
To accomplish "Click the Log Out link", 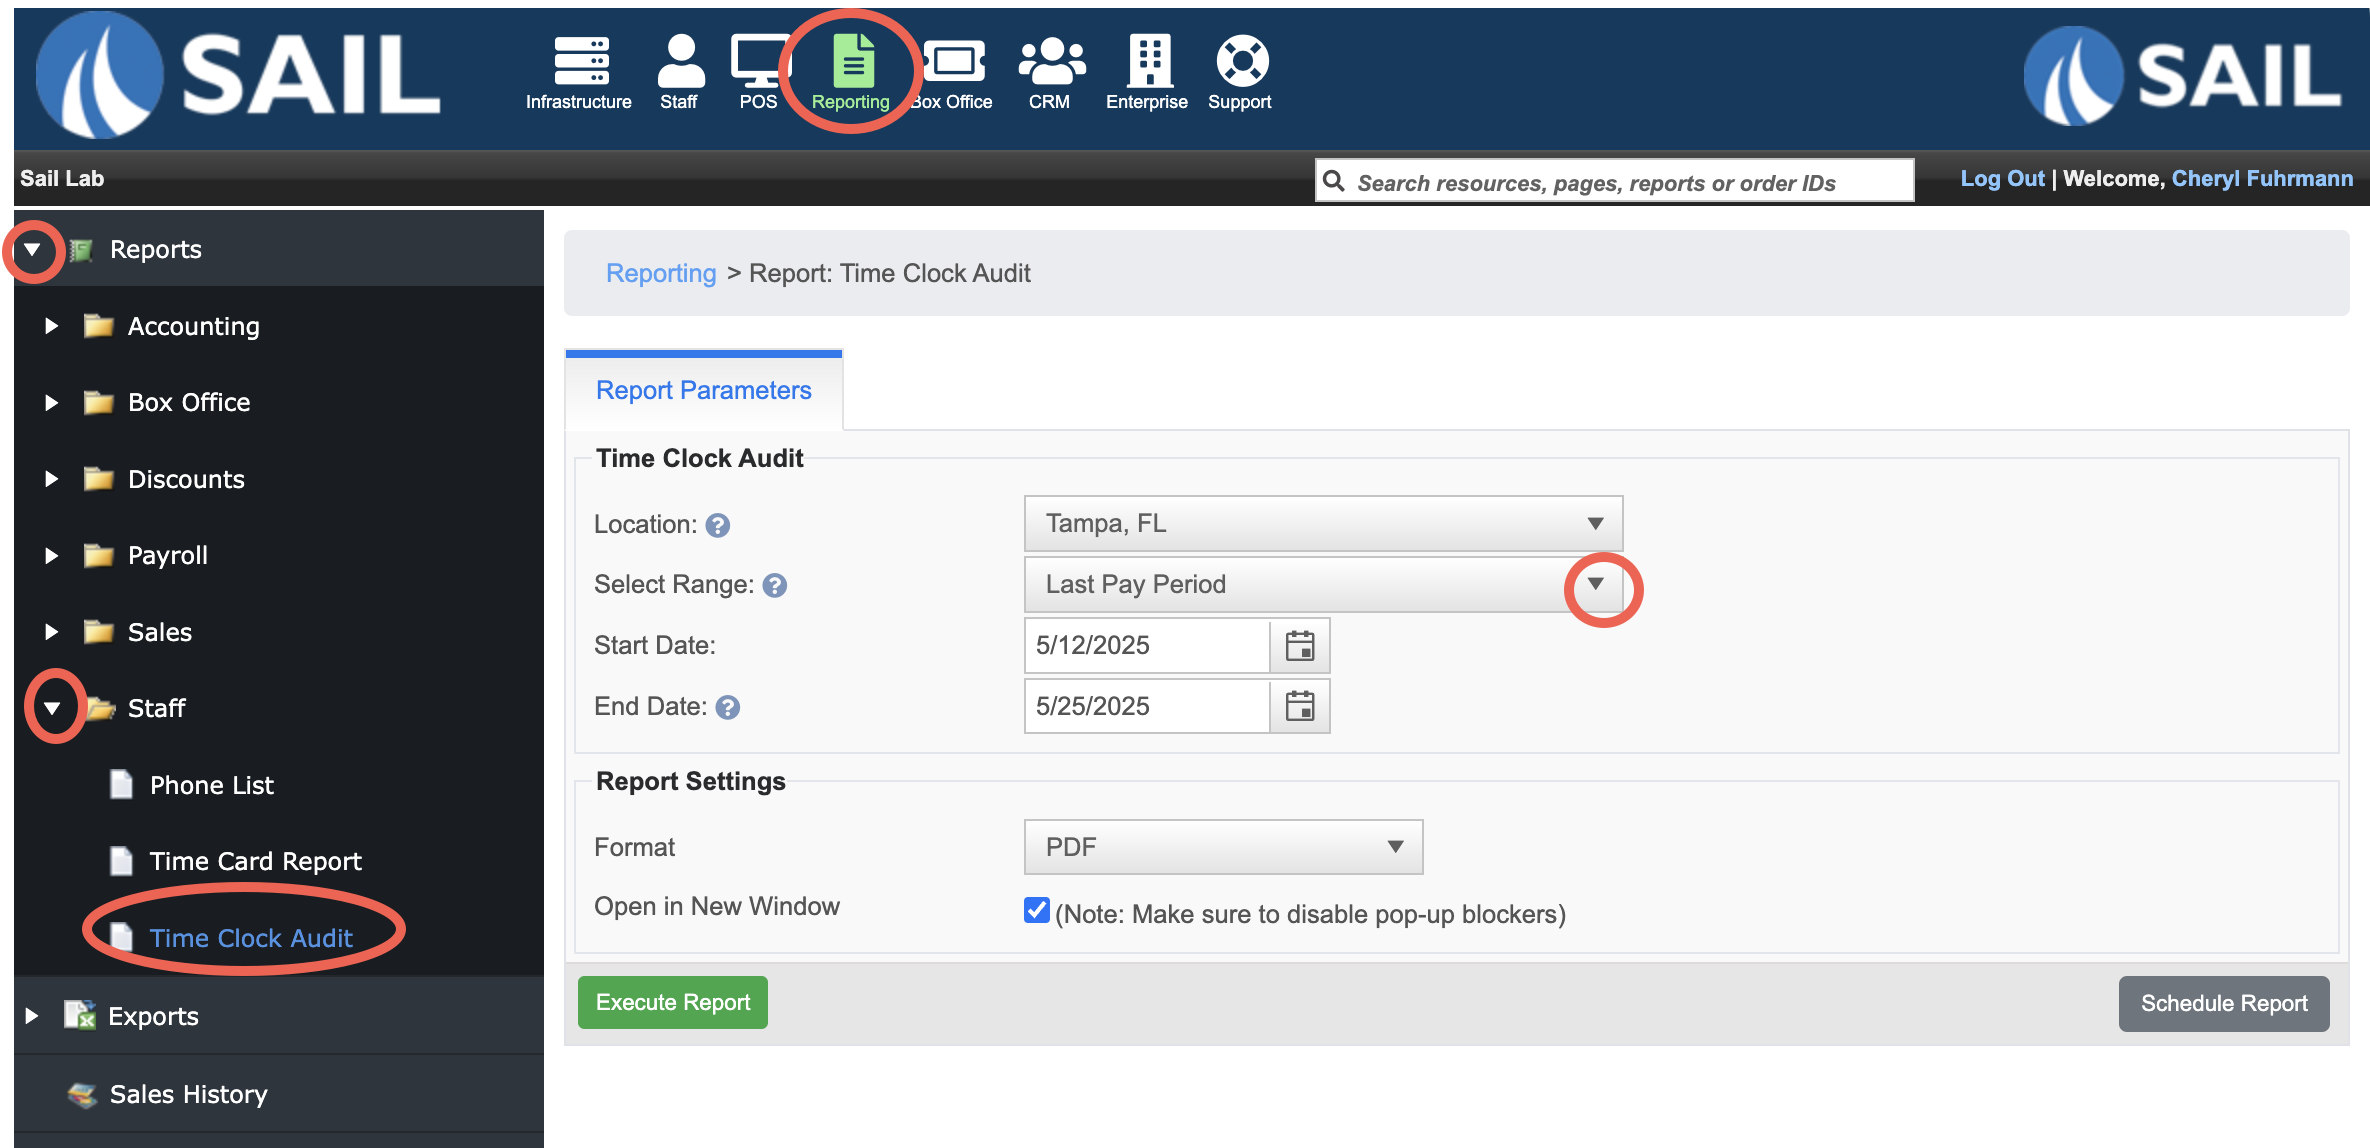I will pyautogui.click(x=2002, y=179).
